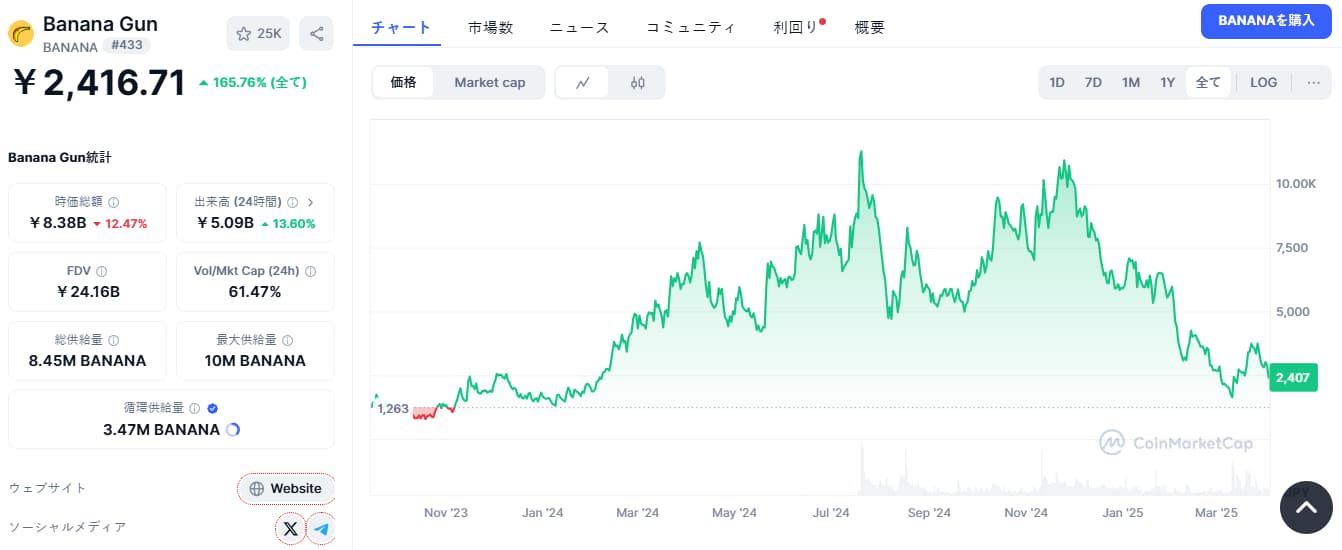
Task: Select the line chart view icon
Action: pos(584,83)
